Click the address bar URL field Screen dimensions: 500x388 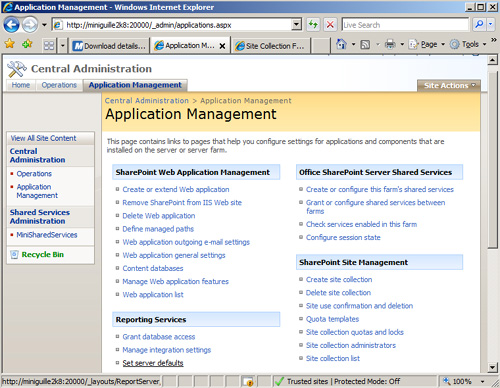pos(172,25)
